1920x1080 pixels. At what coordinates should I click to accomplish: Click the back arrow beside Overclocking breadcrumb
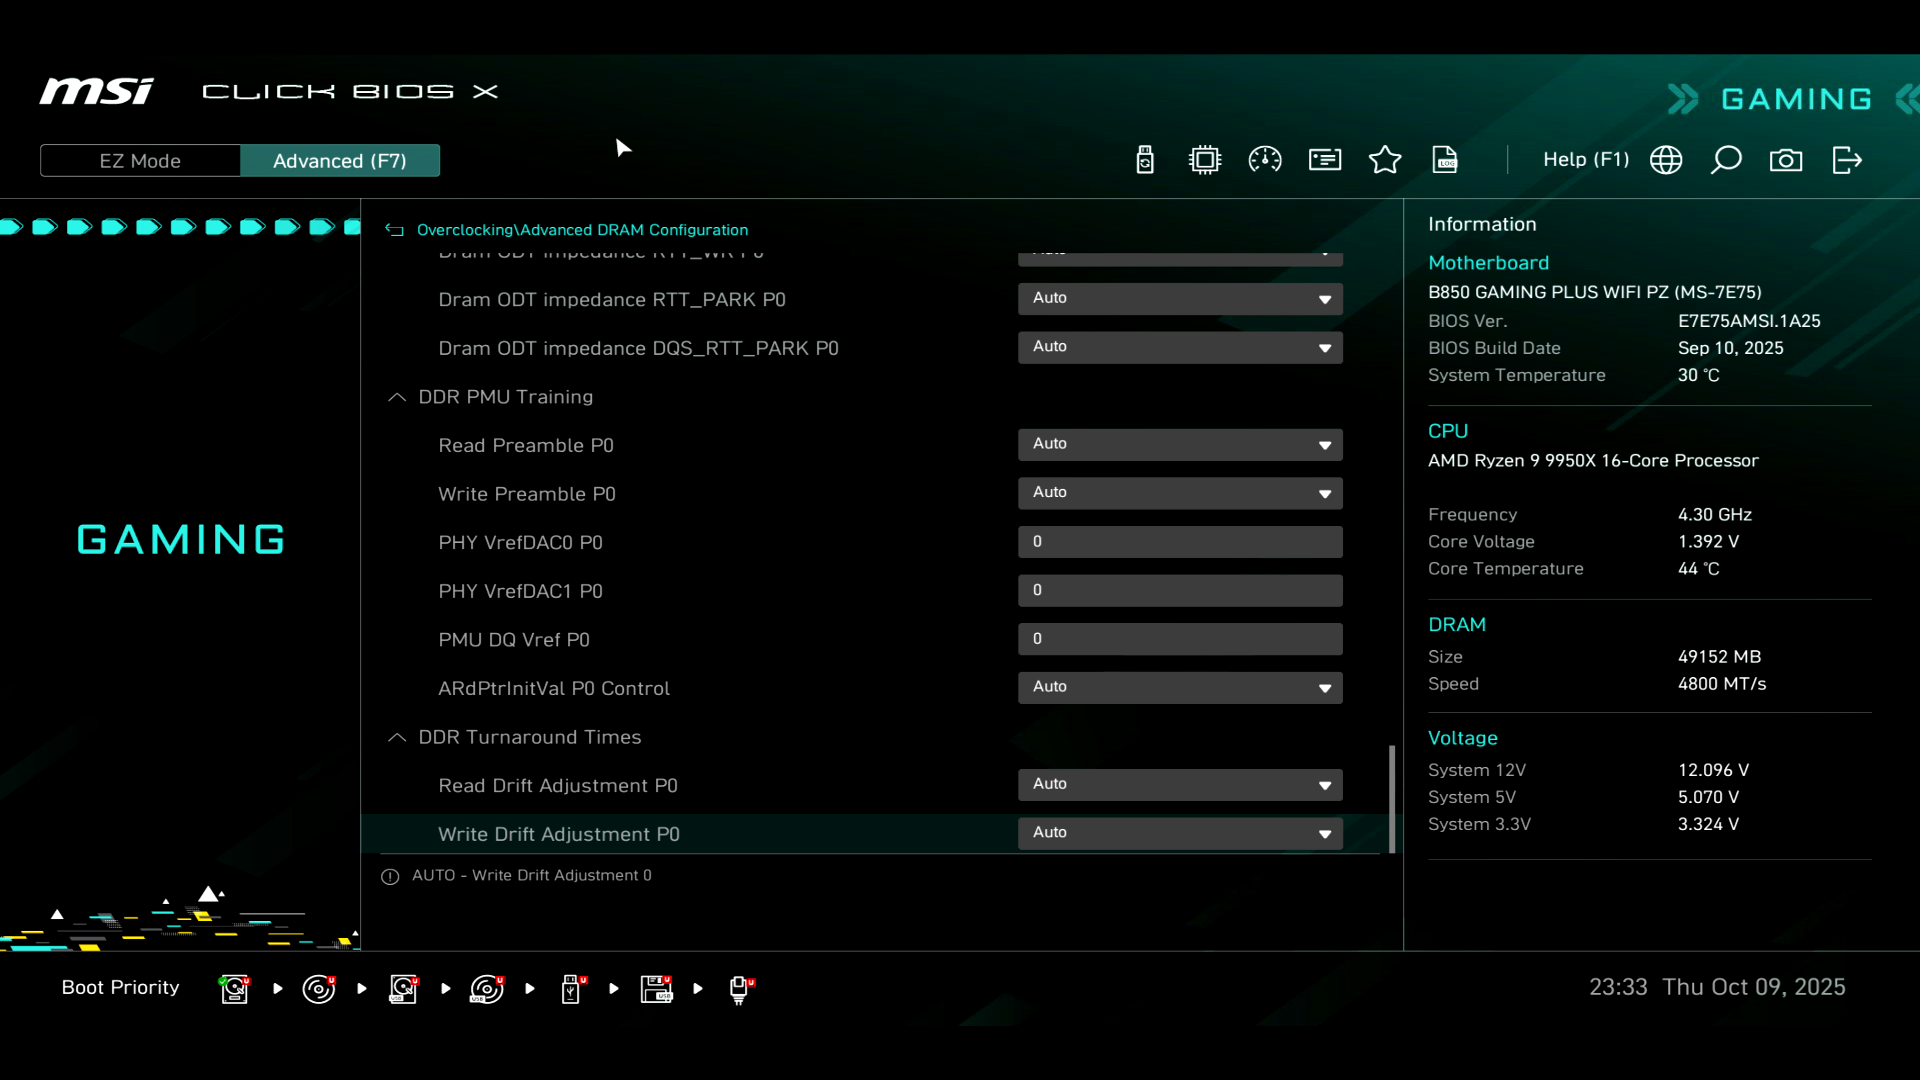point(395,230)
